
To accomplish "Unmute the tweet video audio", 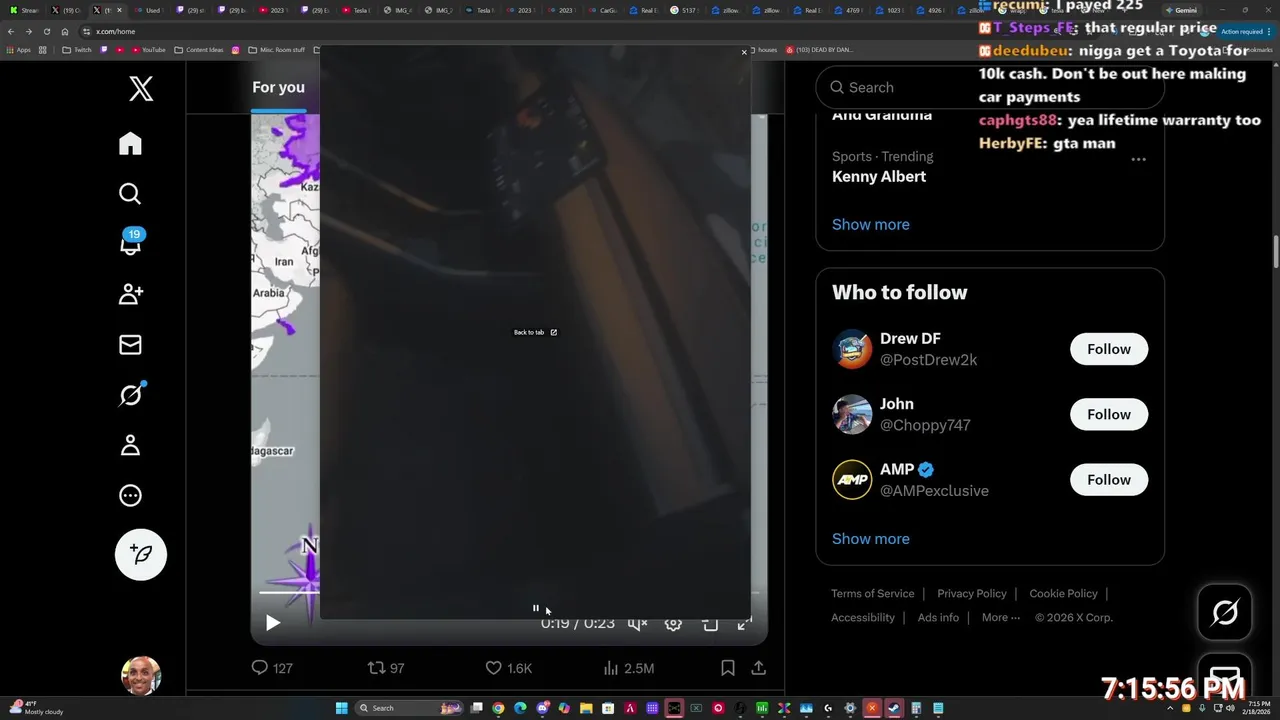I will 637,623.
